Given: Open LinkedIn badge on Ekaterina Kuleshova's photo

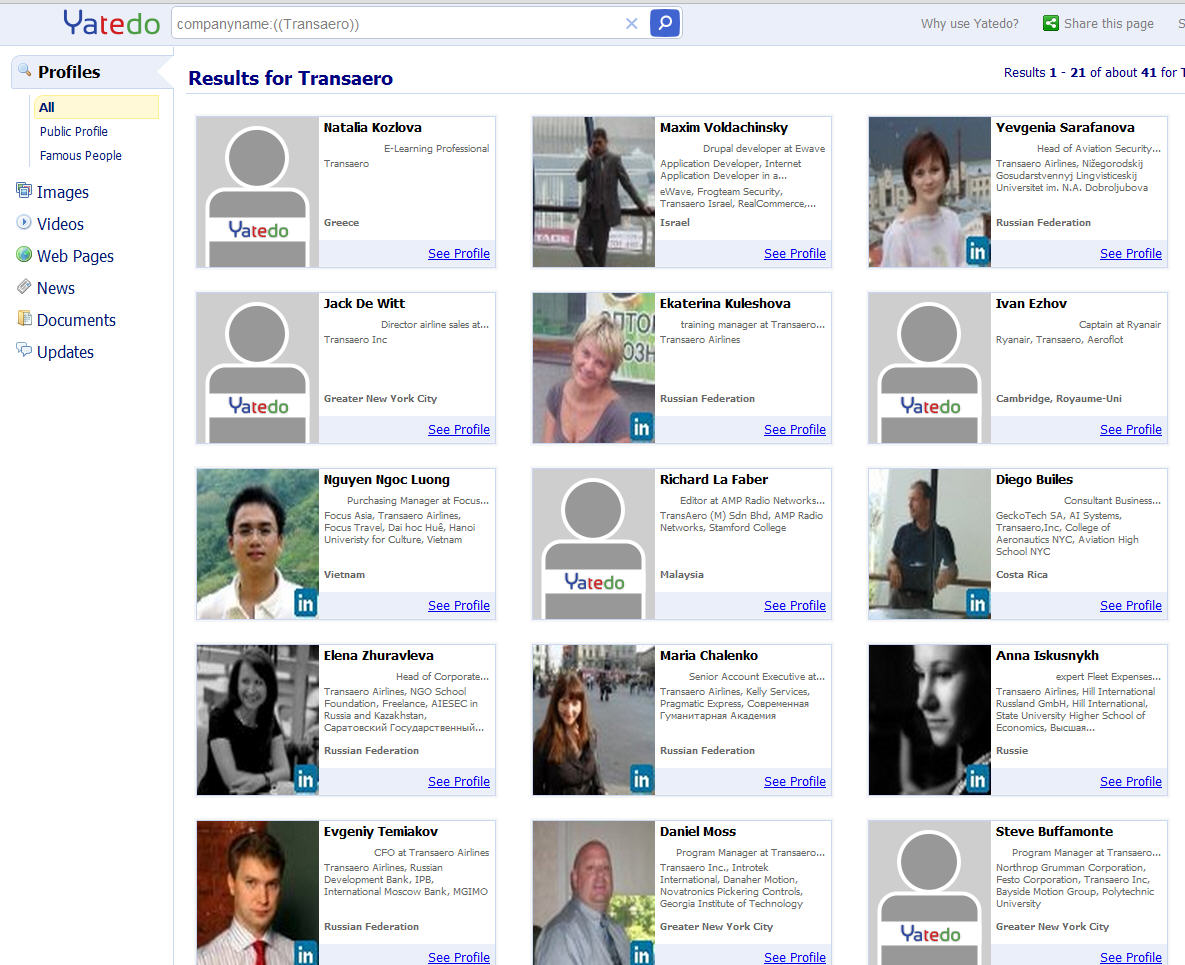Looking at the screenshot, I should pos(642,428).
